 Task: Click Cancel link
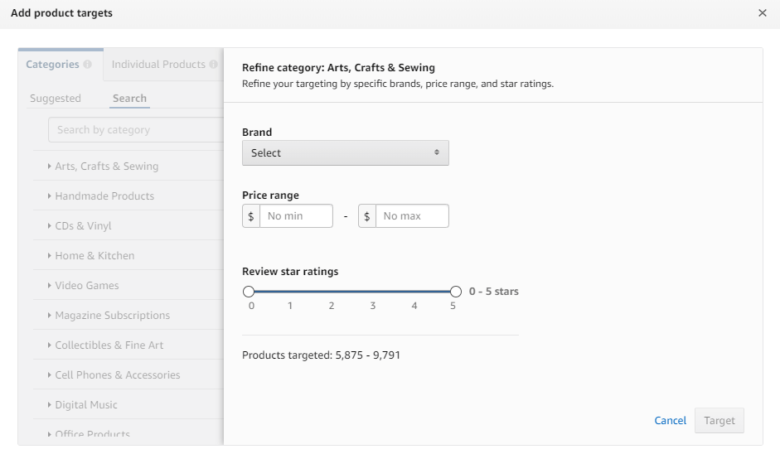[670, 421]
